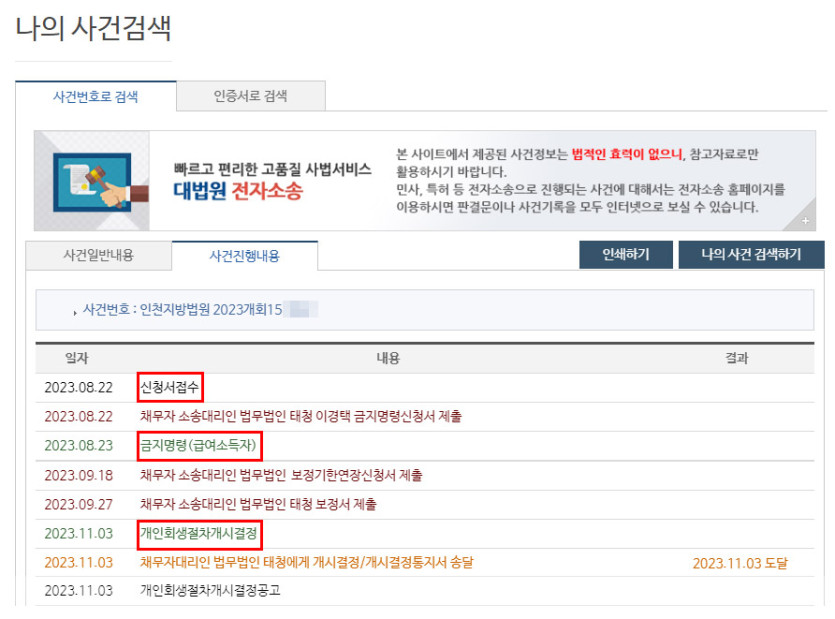The width and height of the screenshot is (835, 619).
Task: Select the 사건진행내용 tab
Action: click(244, 256)
